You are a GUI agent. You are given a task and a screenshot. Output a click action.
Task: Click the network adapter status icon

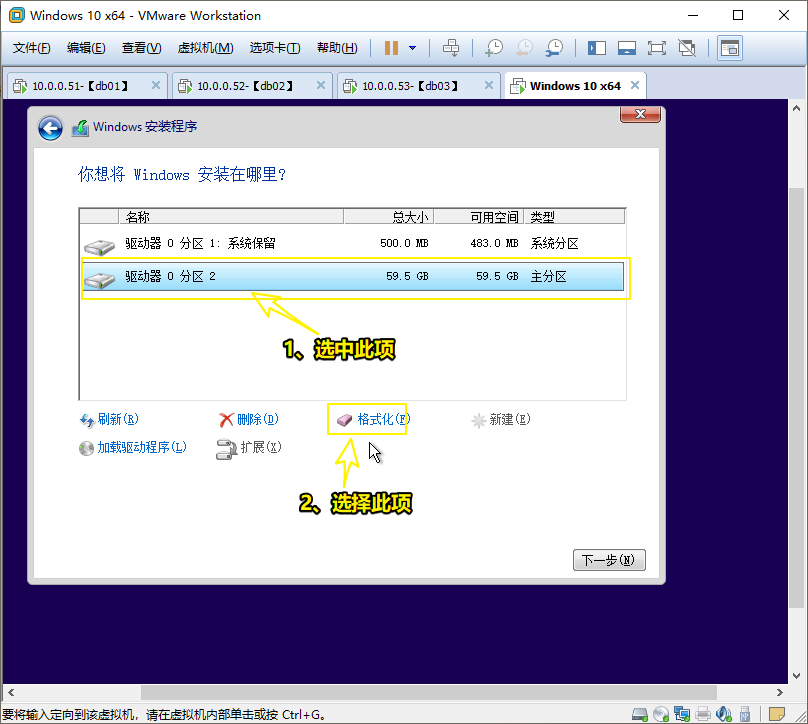click(682, 714)
